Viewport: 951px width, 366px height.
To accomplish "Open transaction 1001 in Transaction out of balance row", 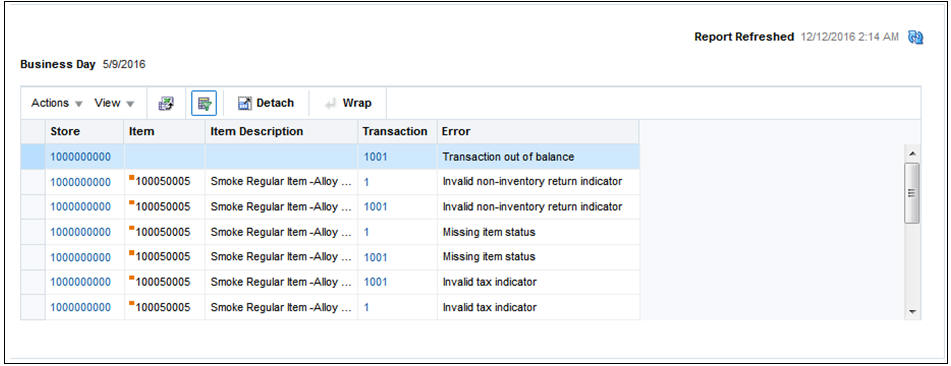I will 375,157.
